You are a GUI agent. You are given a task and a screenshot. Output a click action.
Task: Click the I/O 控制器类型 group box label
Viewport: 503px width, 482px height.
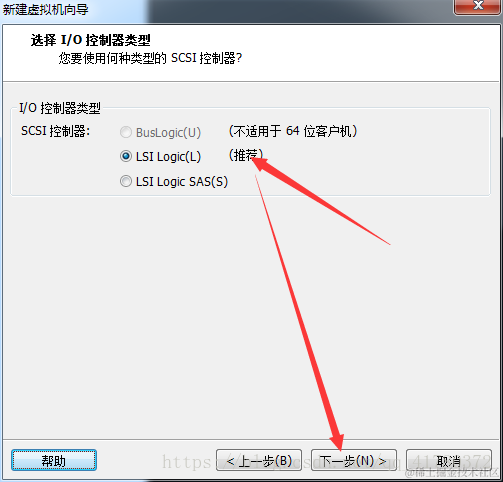tap(60, 108)
